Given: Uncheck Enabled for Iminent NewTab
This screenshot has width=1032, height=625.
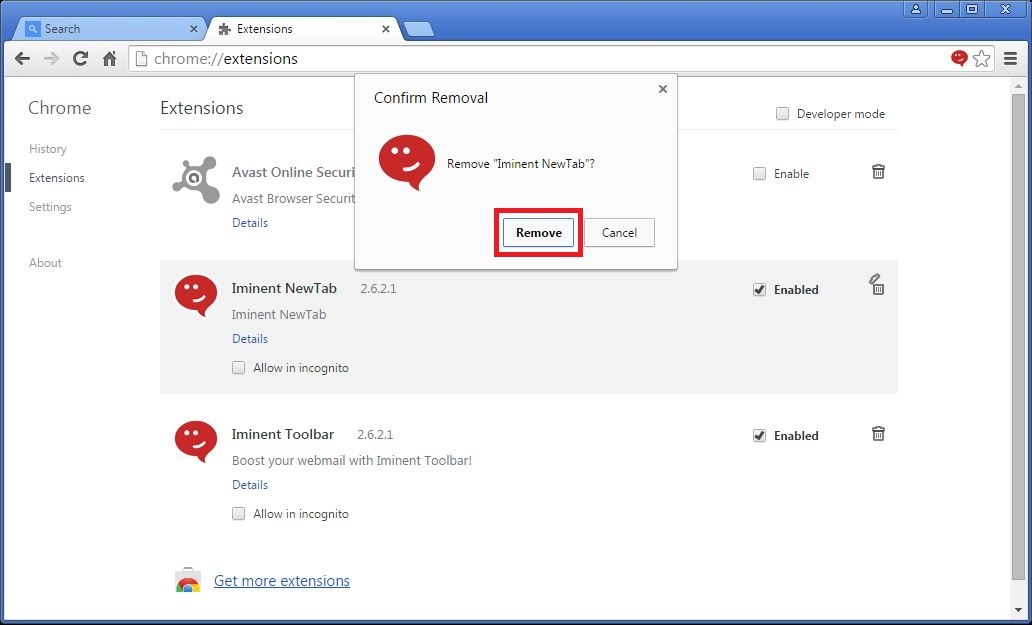Looking at the screenshot, I should [x=760, y=289].
